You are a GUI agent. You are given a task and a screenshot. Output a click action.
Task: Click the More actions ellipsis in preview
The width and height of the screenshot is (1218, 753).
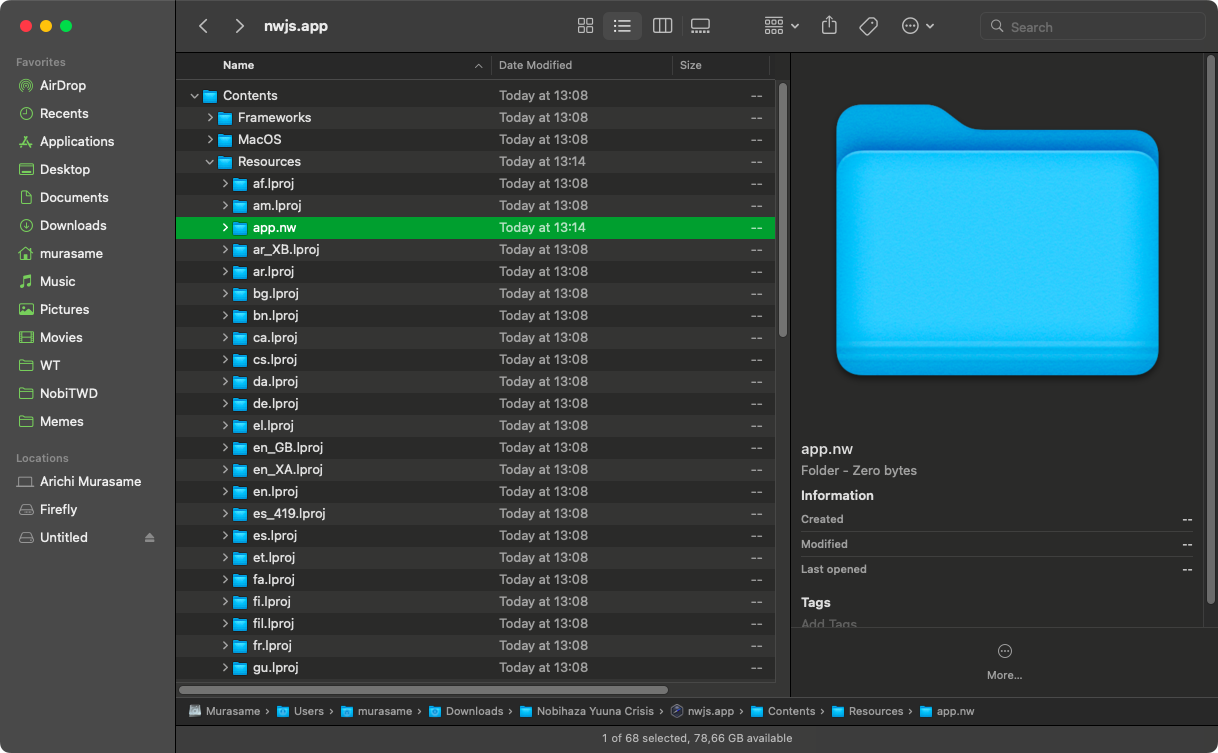1004,651
